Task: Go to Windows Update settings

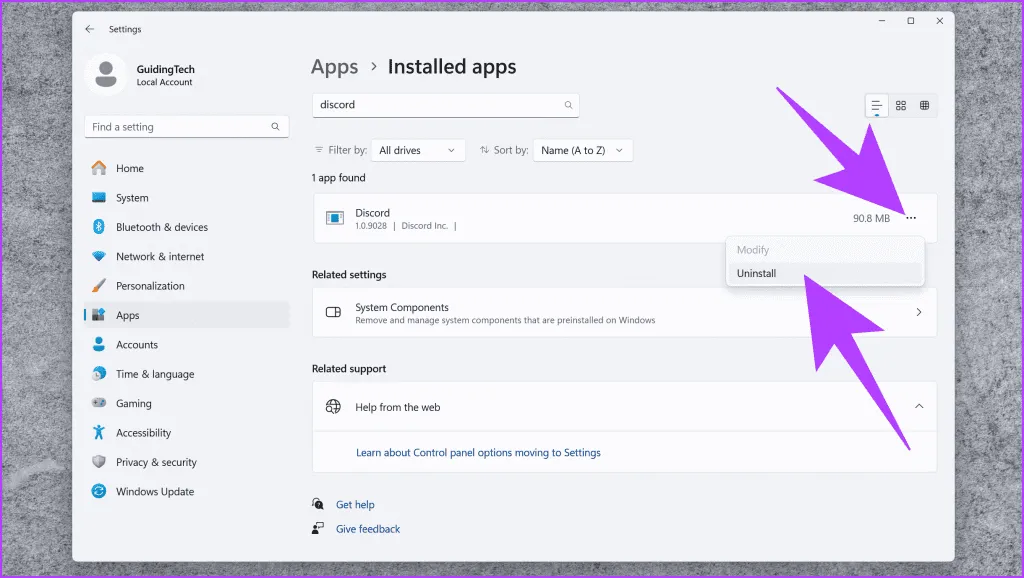Action: [x=154, y=491]
